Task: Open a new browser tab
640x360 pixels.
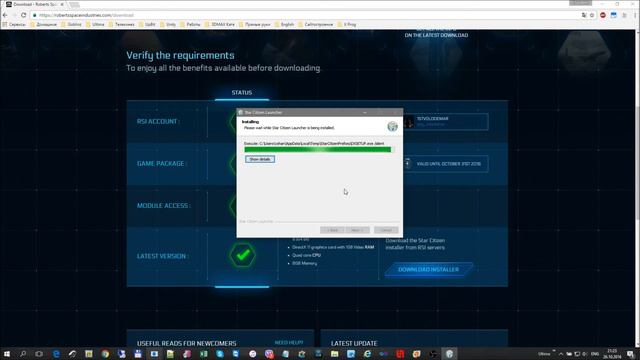Action: point(74,4)
